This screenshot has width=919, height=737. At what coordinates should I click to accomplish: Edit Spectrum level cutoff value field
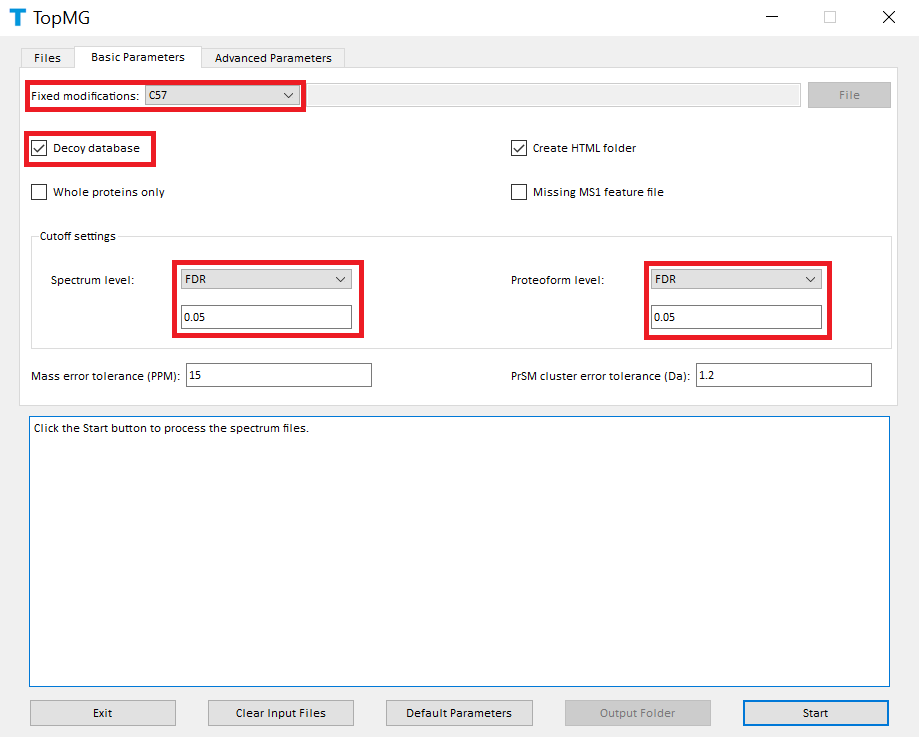coord(266,317)
